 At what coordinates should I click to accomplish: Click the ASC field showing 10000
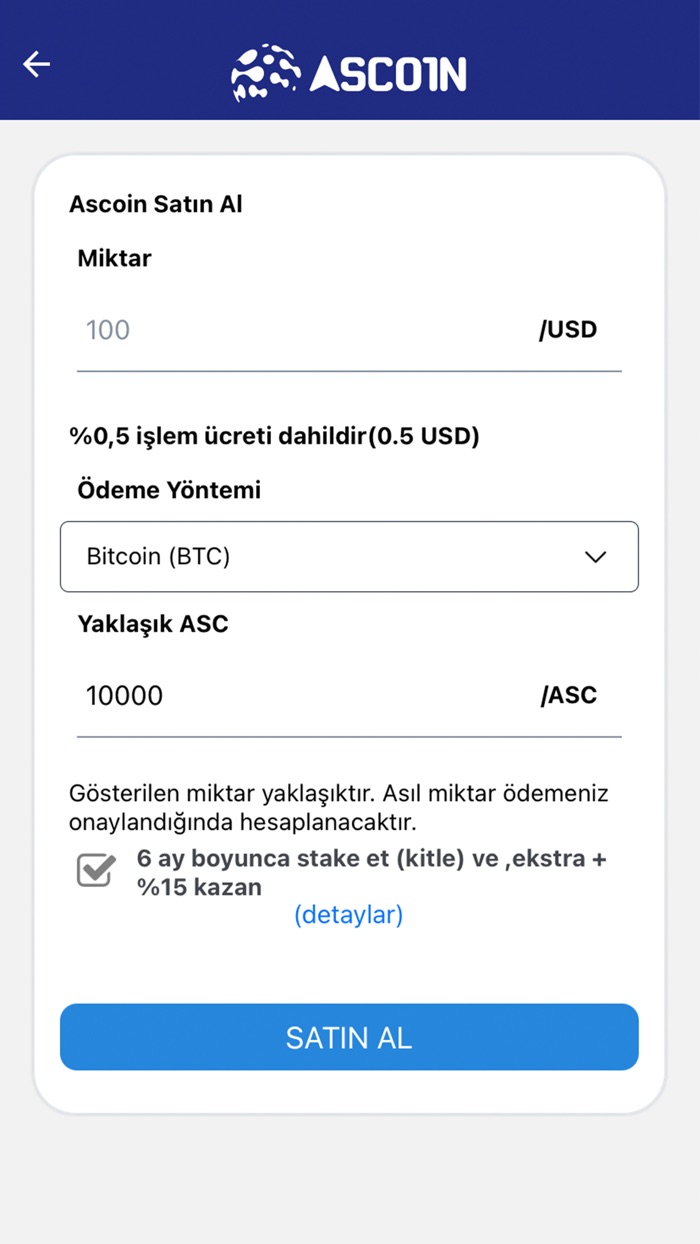tap(300, 695)
